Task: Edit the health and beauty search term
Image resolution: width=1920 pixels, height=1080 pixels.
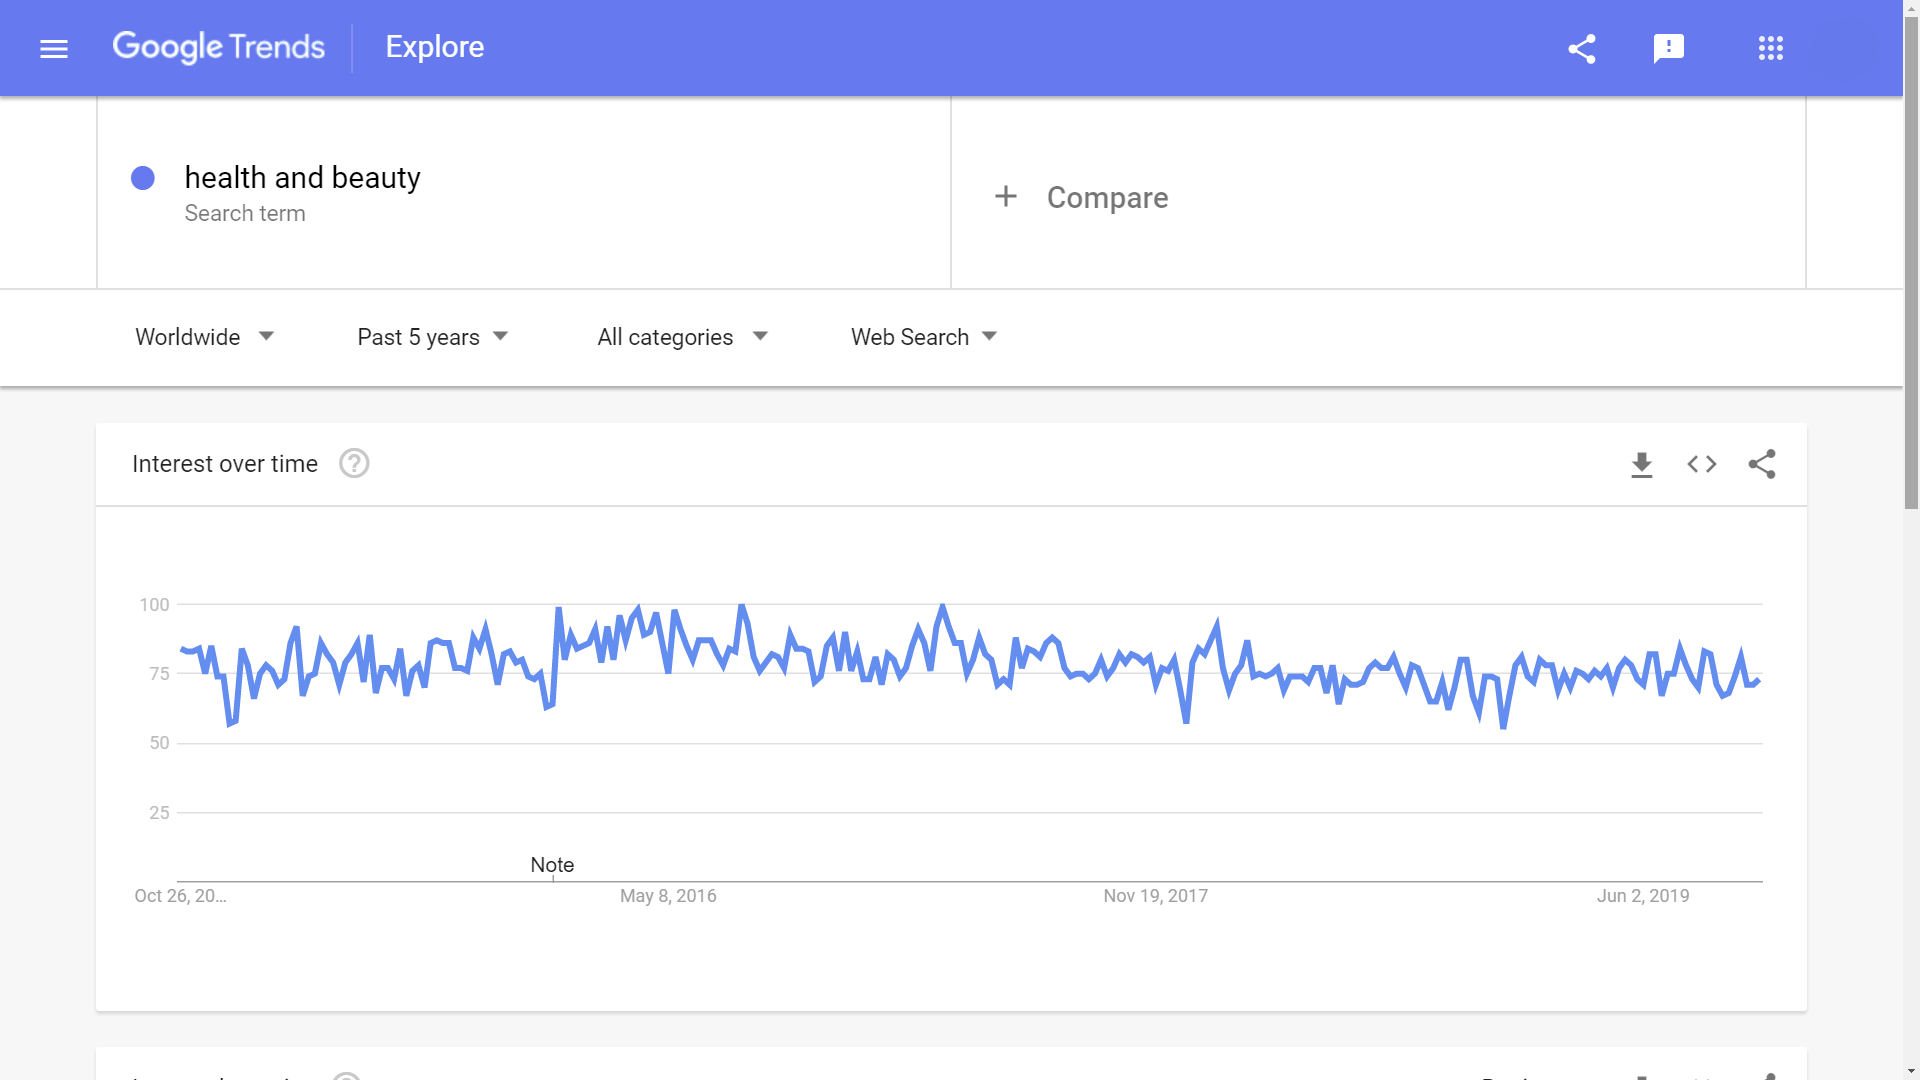Action: pyautogui.click(x=302, y=178)
